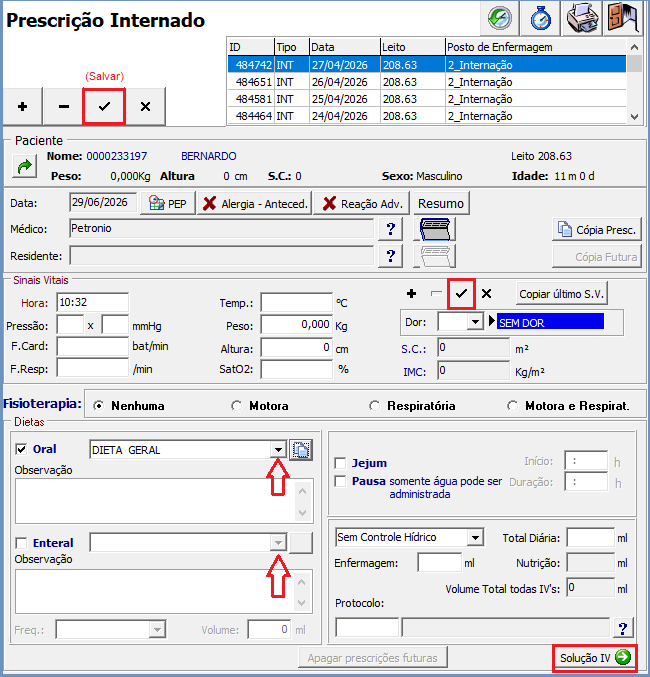This screenshot has height=677, width=650.
Task: Open the Dor pain level dropdown
Action: [475, 322]
